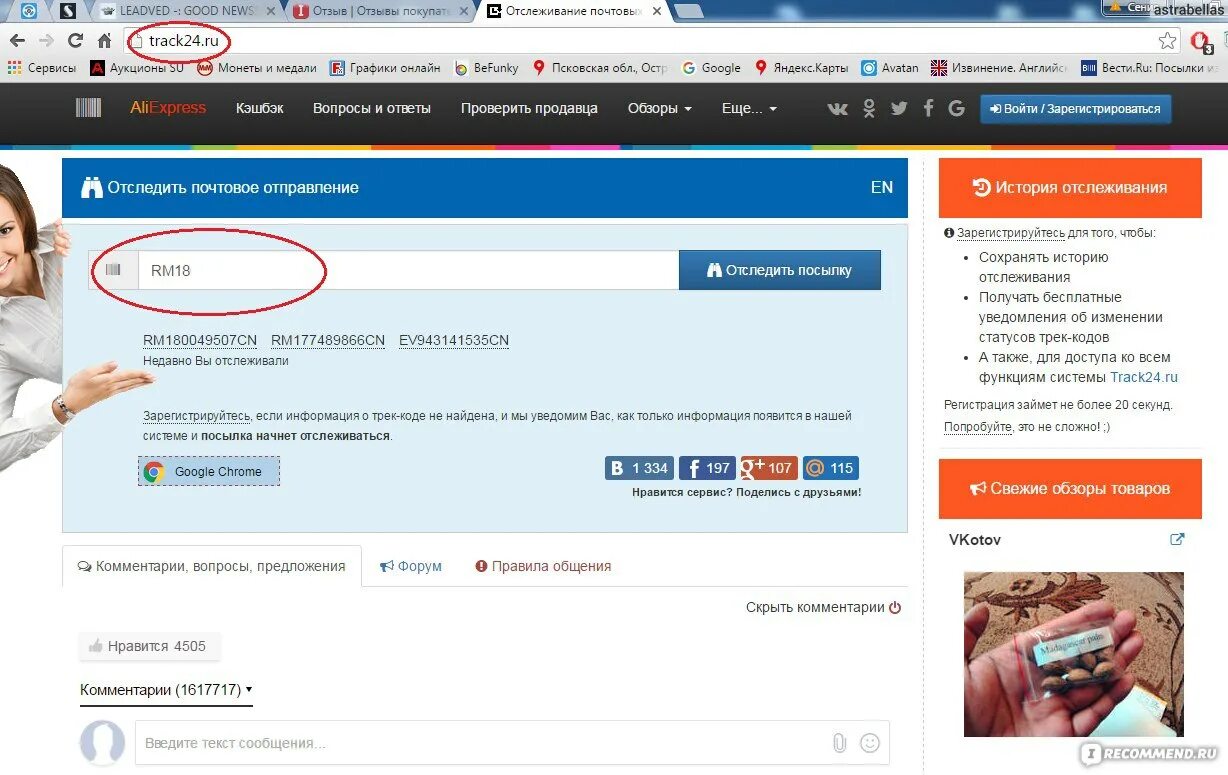Open Графики онлайн bookmark
Screen dimensions: 1228x775
click(x=386, y=68)
